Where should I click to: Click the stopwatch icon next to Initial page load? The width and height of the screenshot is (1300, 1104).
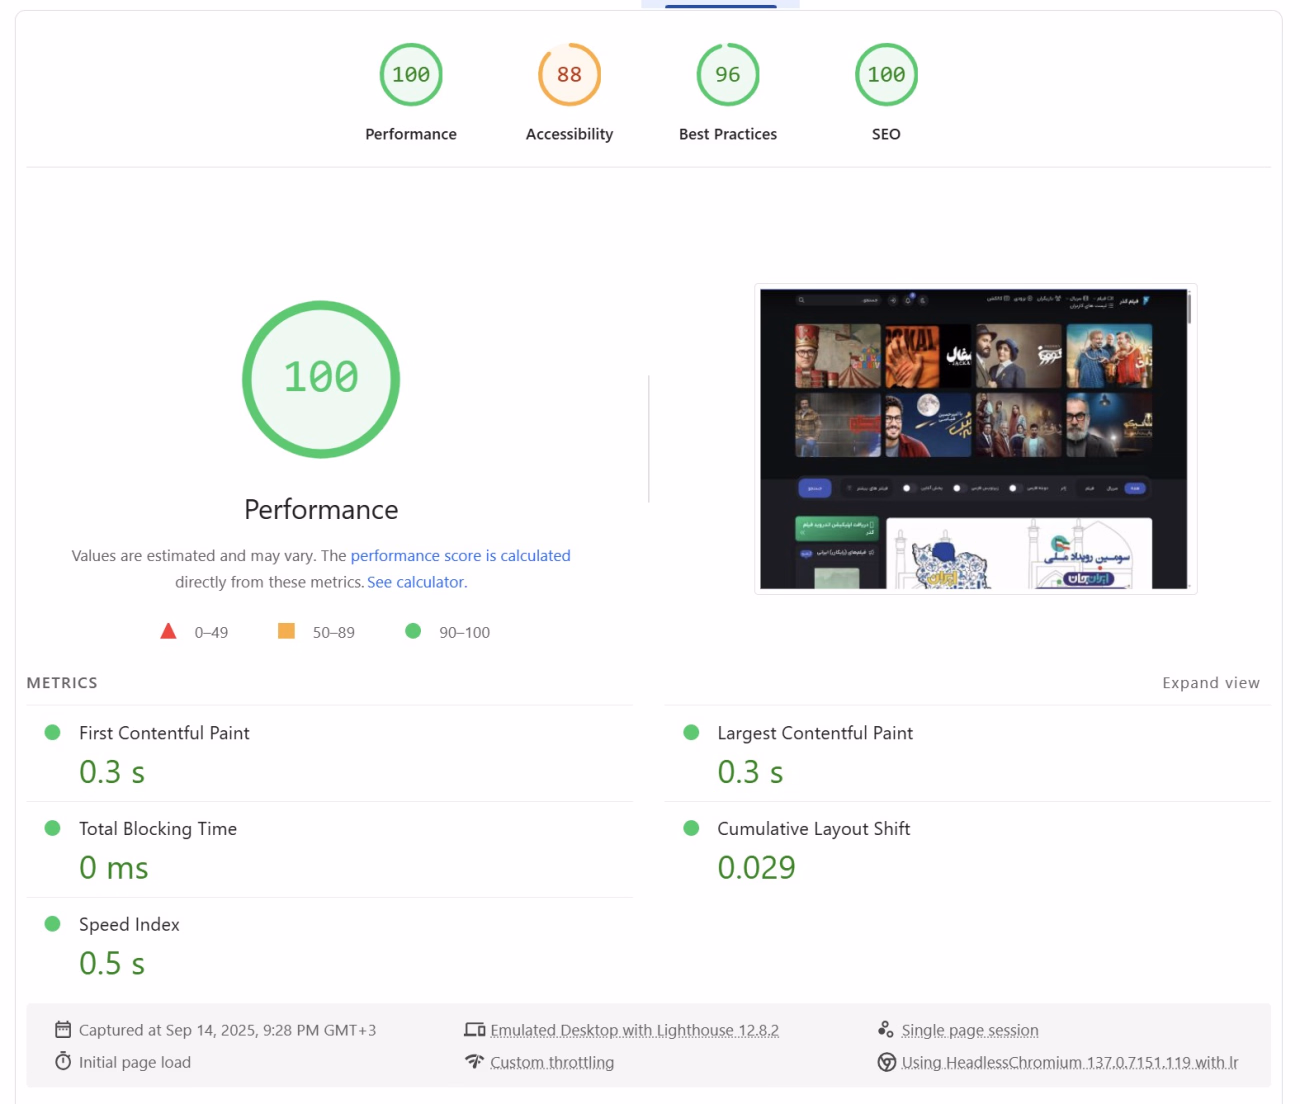[x=63, y=1062]
